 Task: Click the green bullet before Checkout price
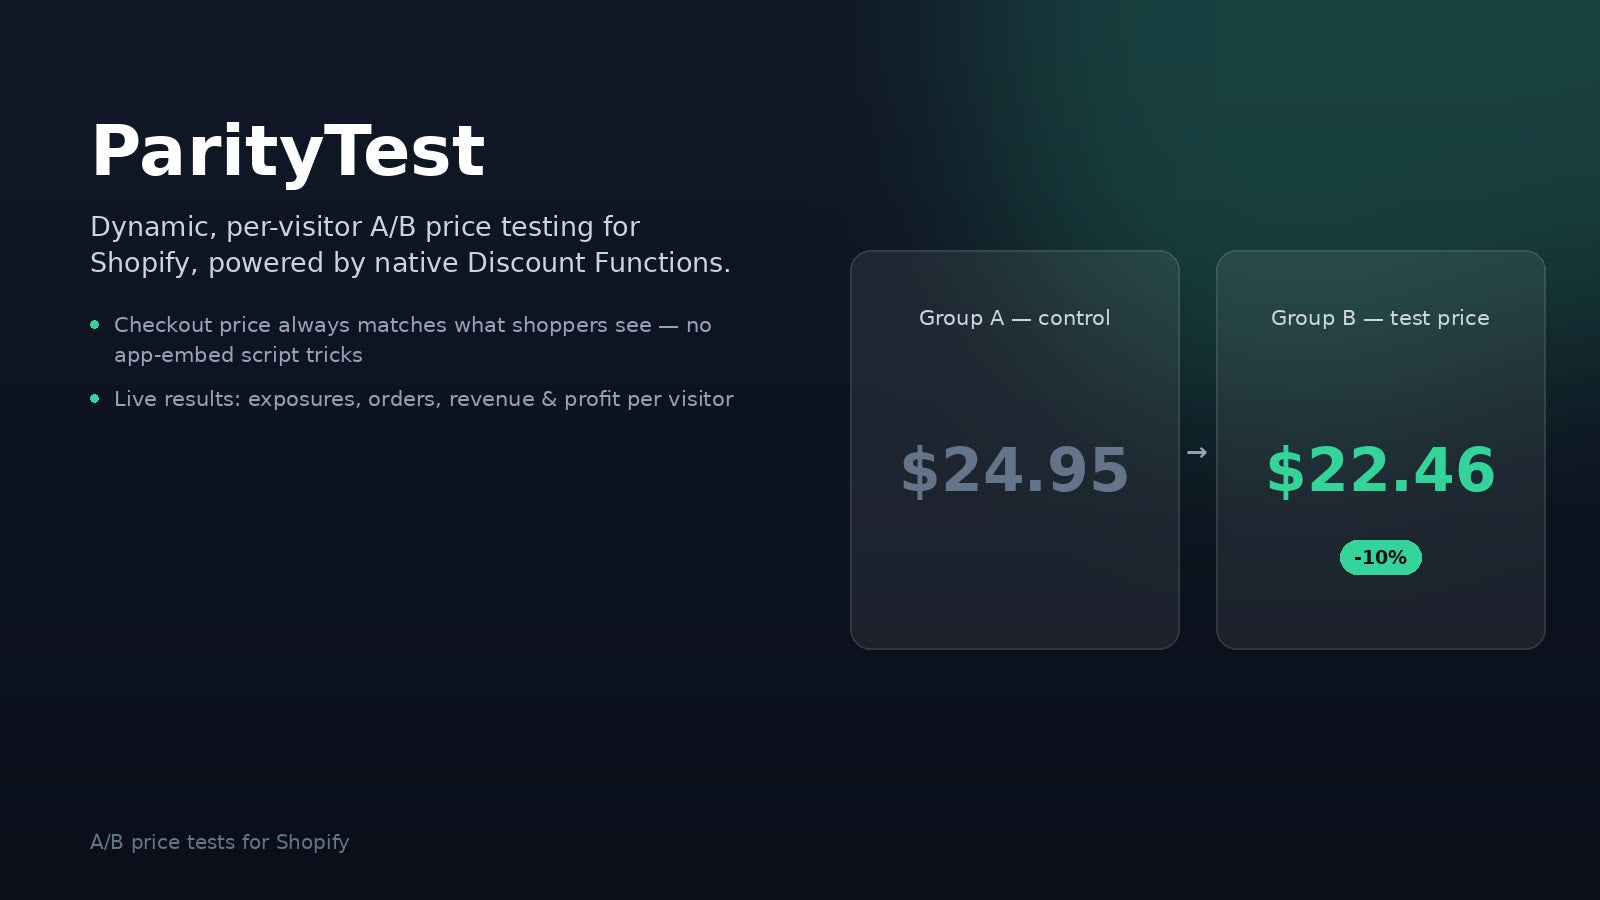[x=95, y=324]
